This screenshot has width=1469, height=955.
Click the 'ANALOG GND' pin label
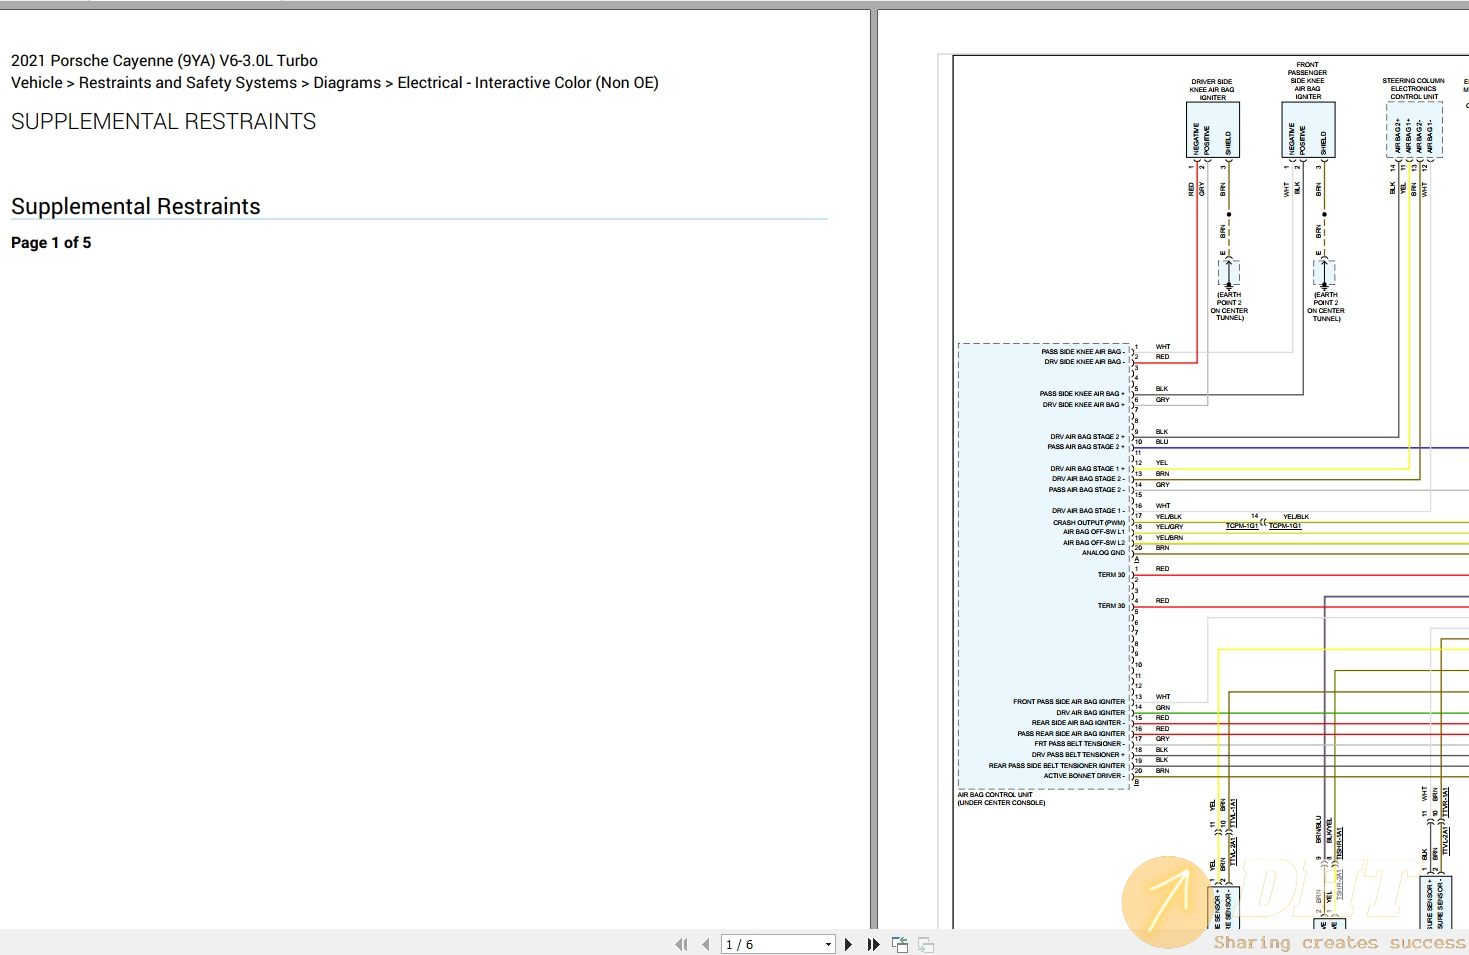pos(1103,553)
